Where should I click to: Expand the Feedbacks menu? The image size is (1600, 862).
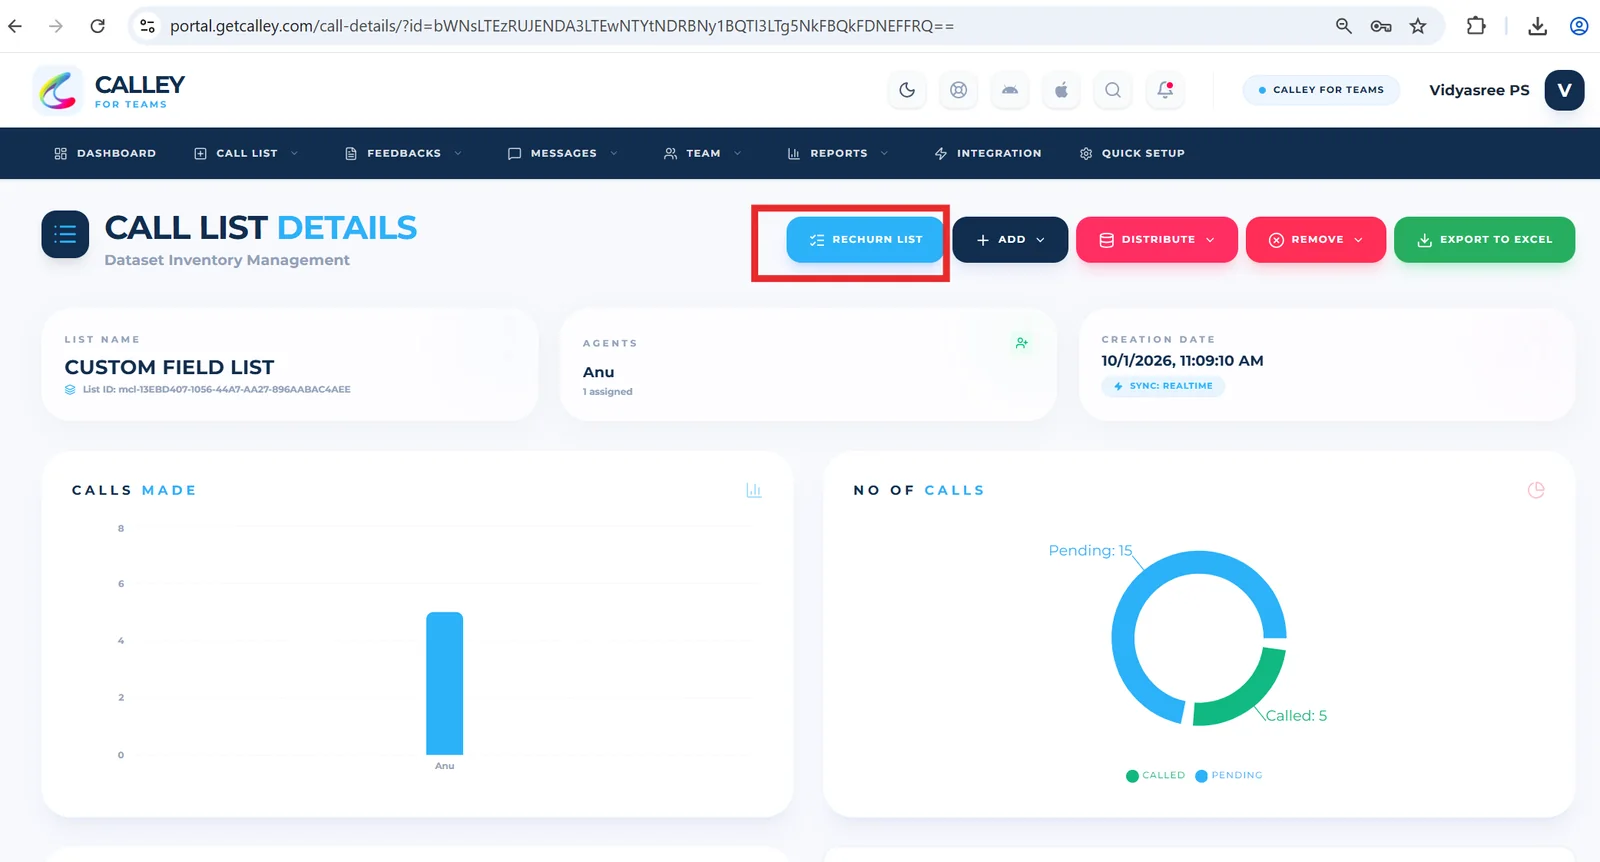pyautogui.click(x=403, y=153)
